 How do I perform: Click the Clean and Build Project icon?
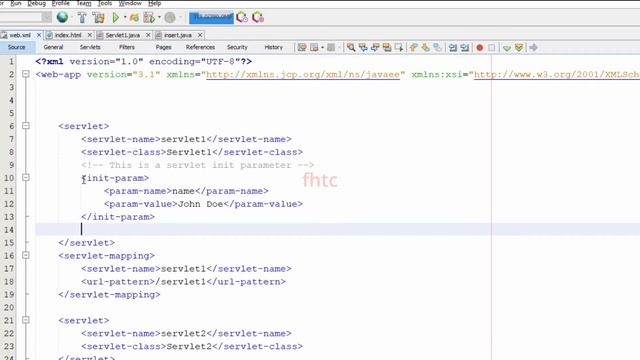tap(98, 18)
